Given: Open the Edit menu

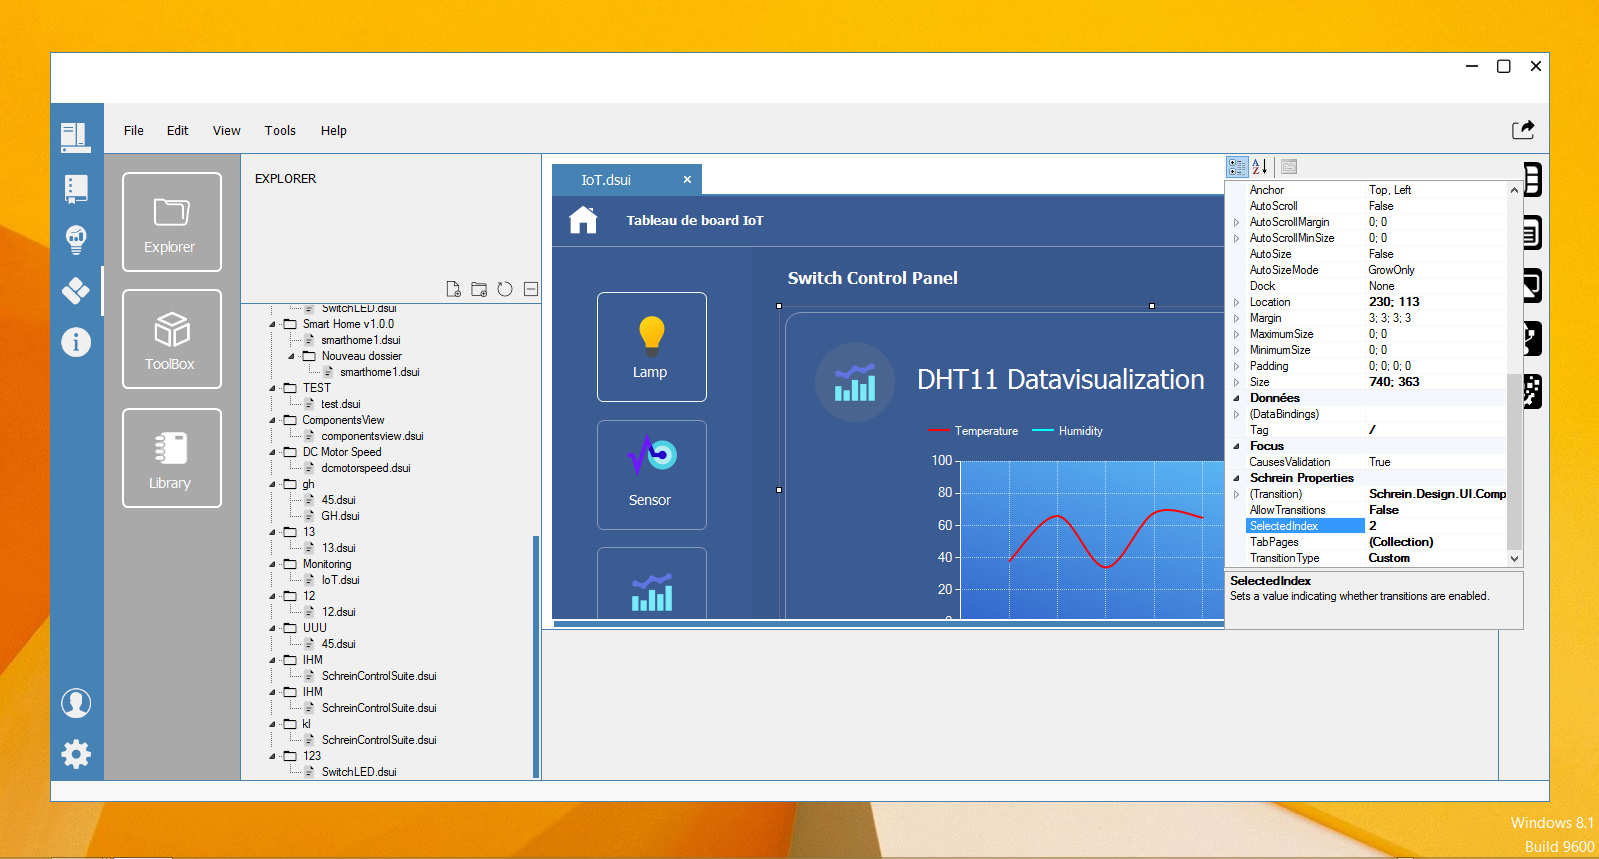Looking at the screenshot, I should click(178, 131).
